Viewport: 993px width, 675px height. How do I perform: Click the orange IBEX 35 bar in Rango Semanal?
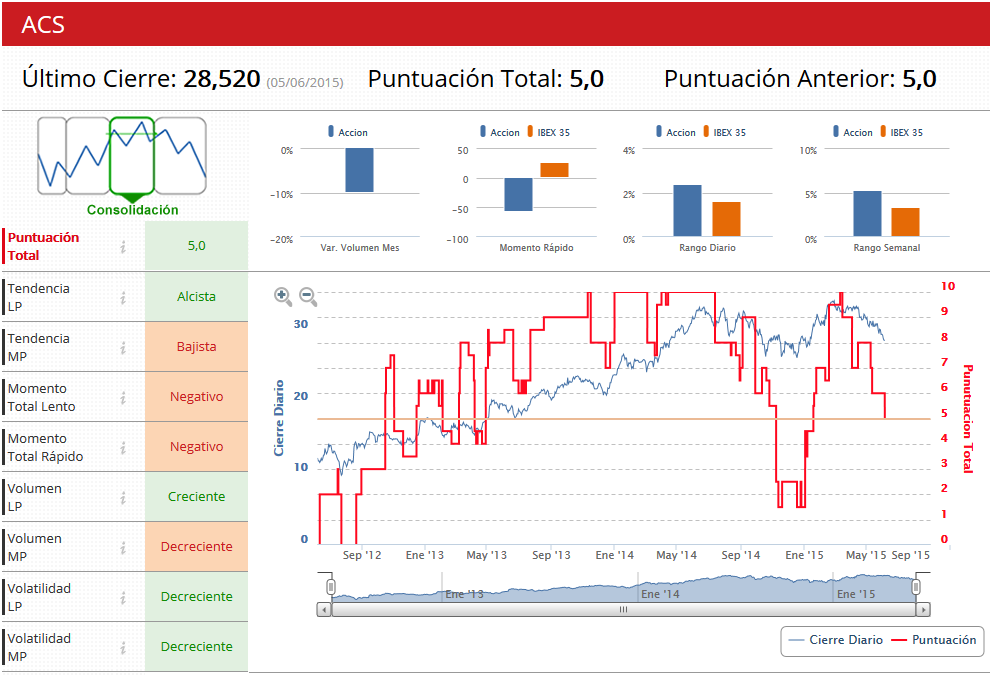click(x=906, y=222)
